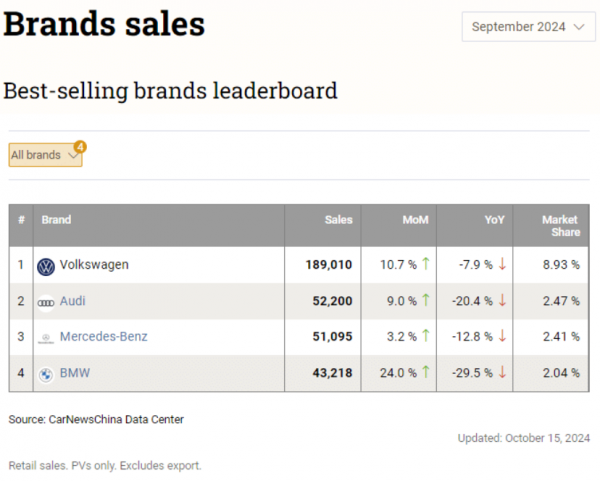Screen dimensions: 600x481
Task: Open the Audi brand link
Action: click(x=75, y=302)
